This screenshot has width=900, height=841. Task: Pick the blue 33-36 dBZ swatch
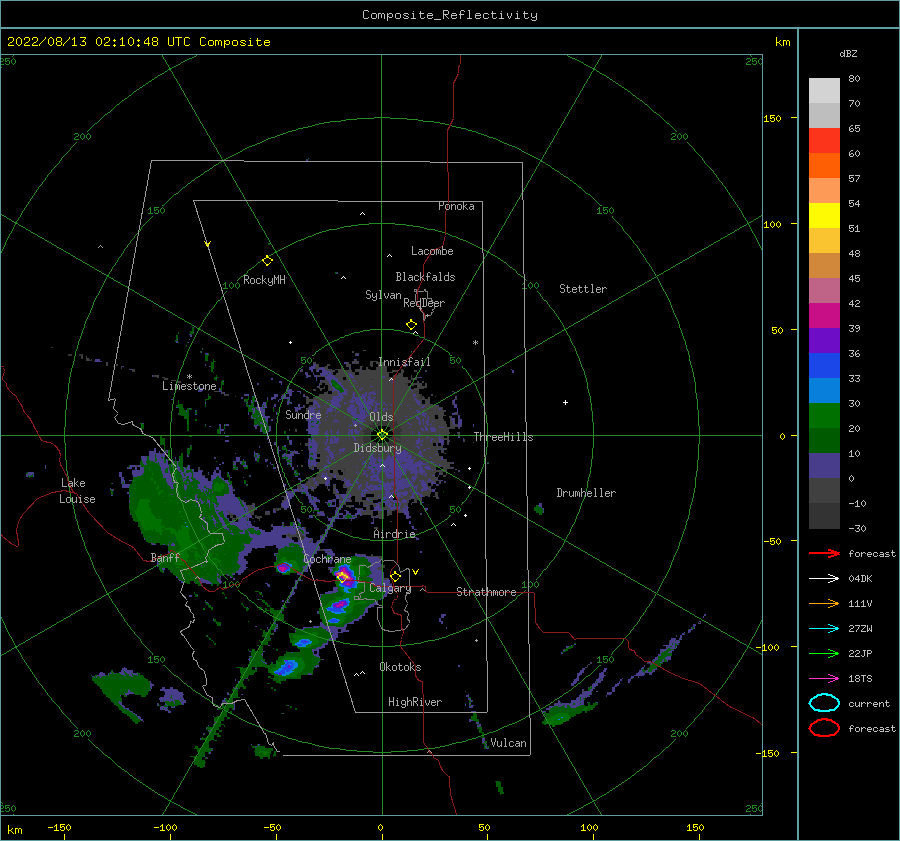coord(824,365)
